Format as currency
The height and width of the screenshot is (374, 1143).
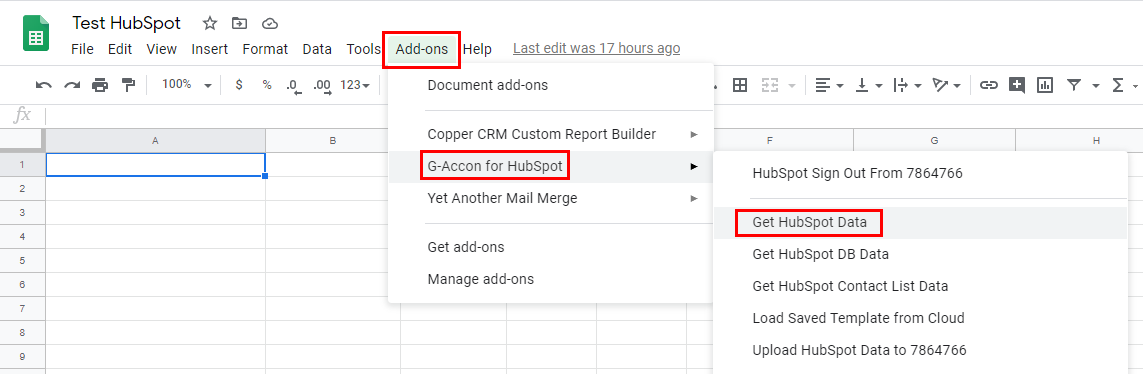point(239,85)
